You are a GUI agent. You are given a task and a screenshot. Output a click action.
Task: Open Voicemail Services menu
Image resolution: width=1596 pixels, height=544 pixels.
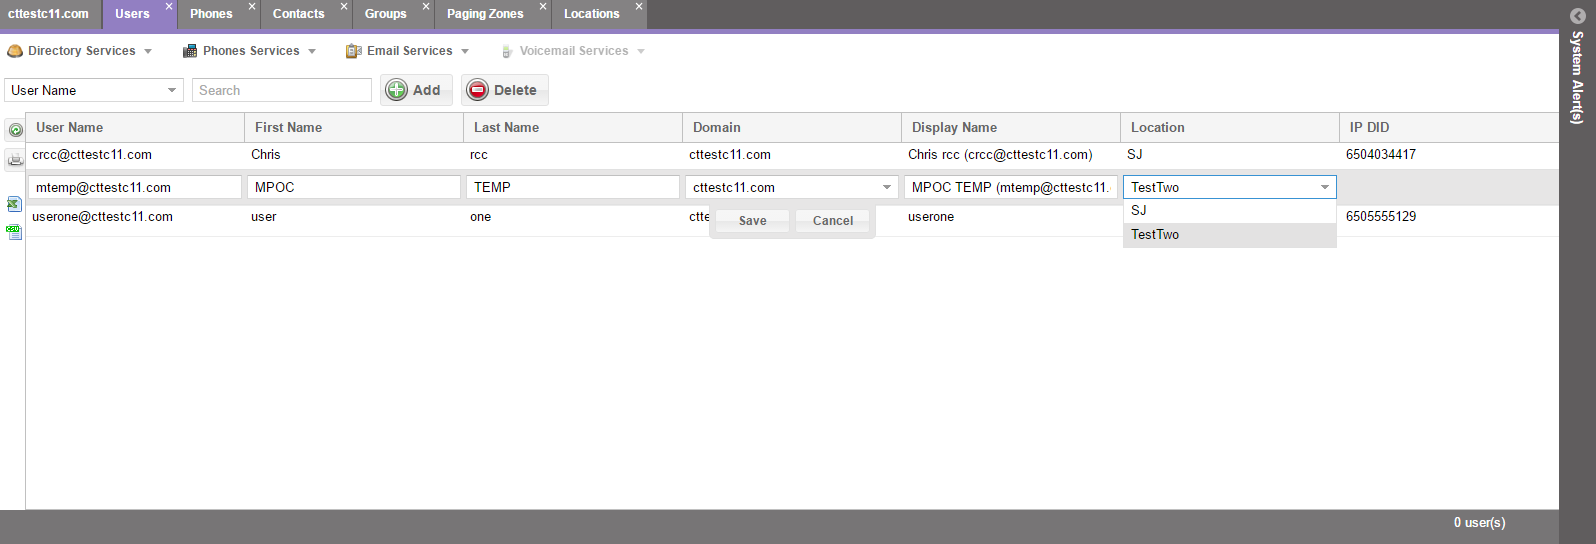pyautogui.click(x=573, y=51)
